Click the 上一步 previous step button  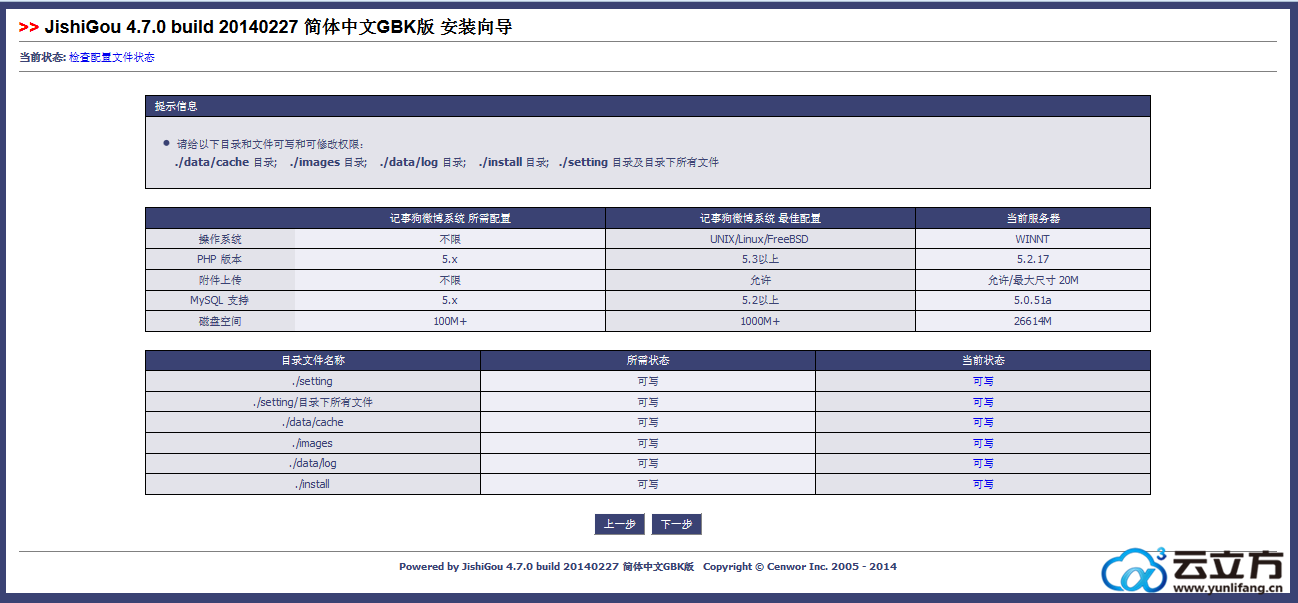tap(620, 525)
